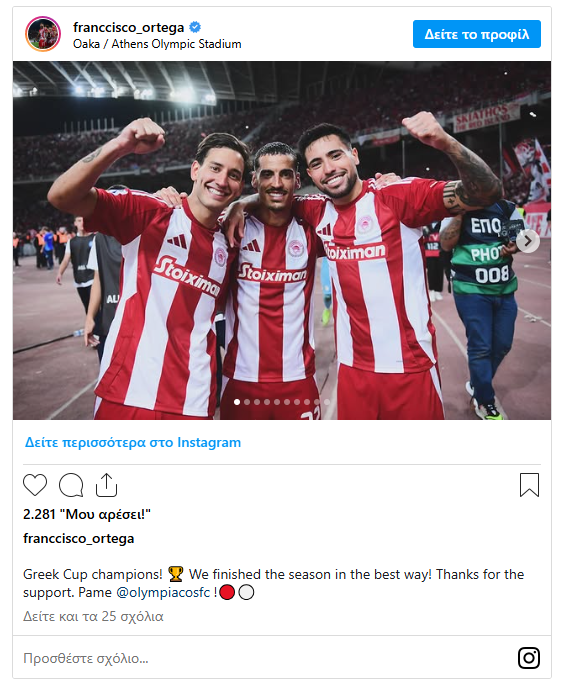View the 2.281 likes count
The image size is (562, 689).
pos(87,514)
